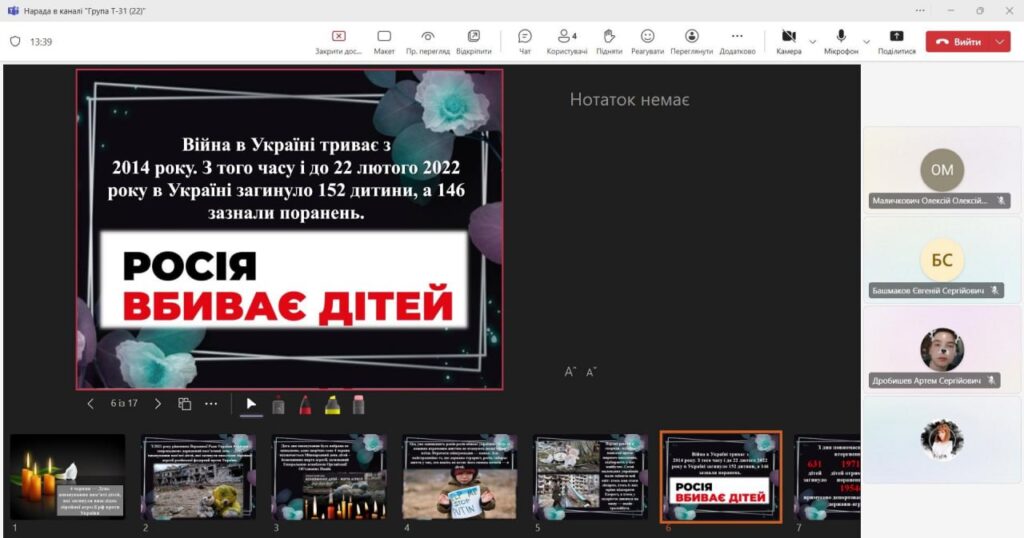Expand the Вийти leave options arrow
The image size is (1024, 538).
pyautogui.click(x=1001, y=42)
